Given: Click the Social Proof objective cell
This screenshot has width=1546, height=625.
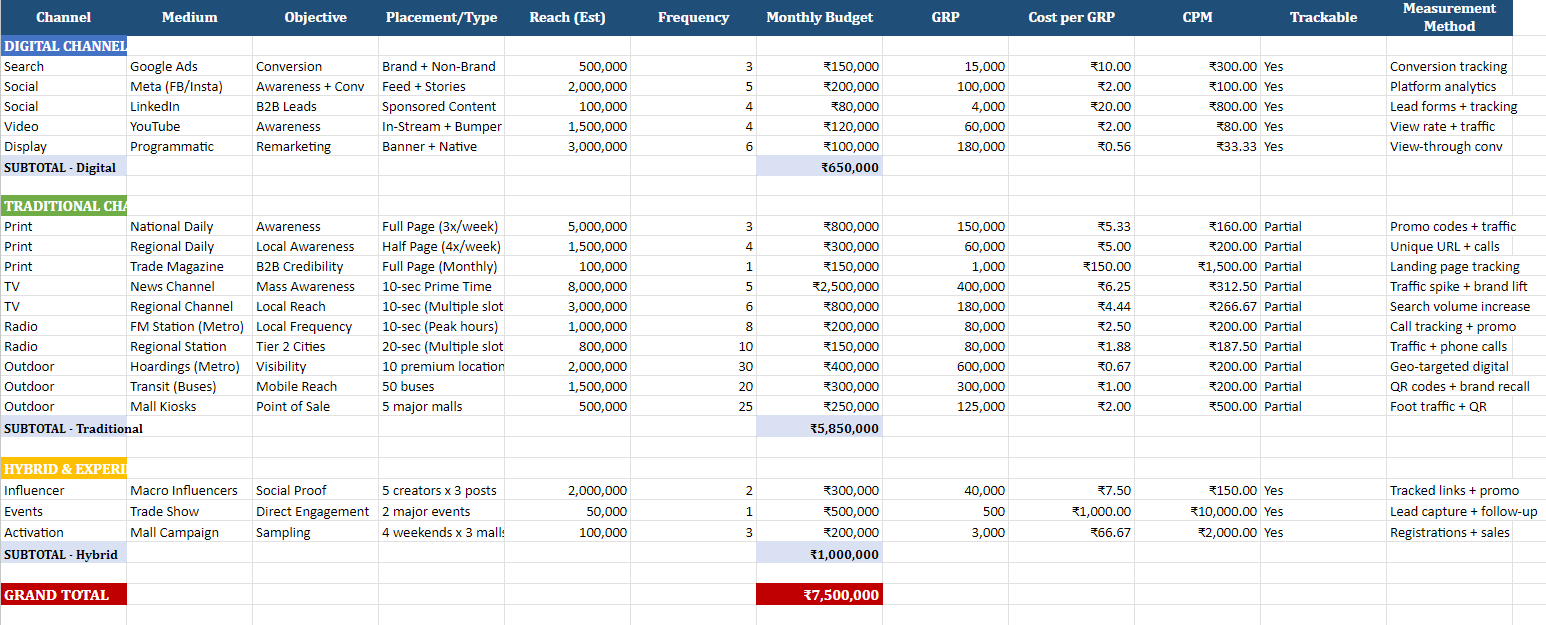Looking at the screenshot, I should pyautogui.click(x=315, y=490).
